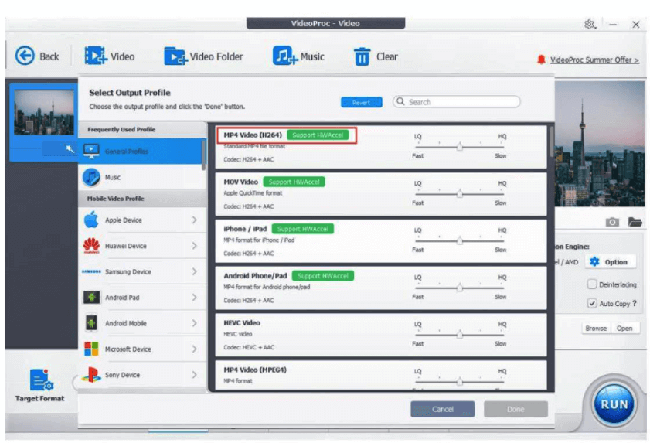Choose MP4 Video (MPEG4) profile

pyautogui.click(x=381, y=375)
